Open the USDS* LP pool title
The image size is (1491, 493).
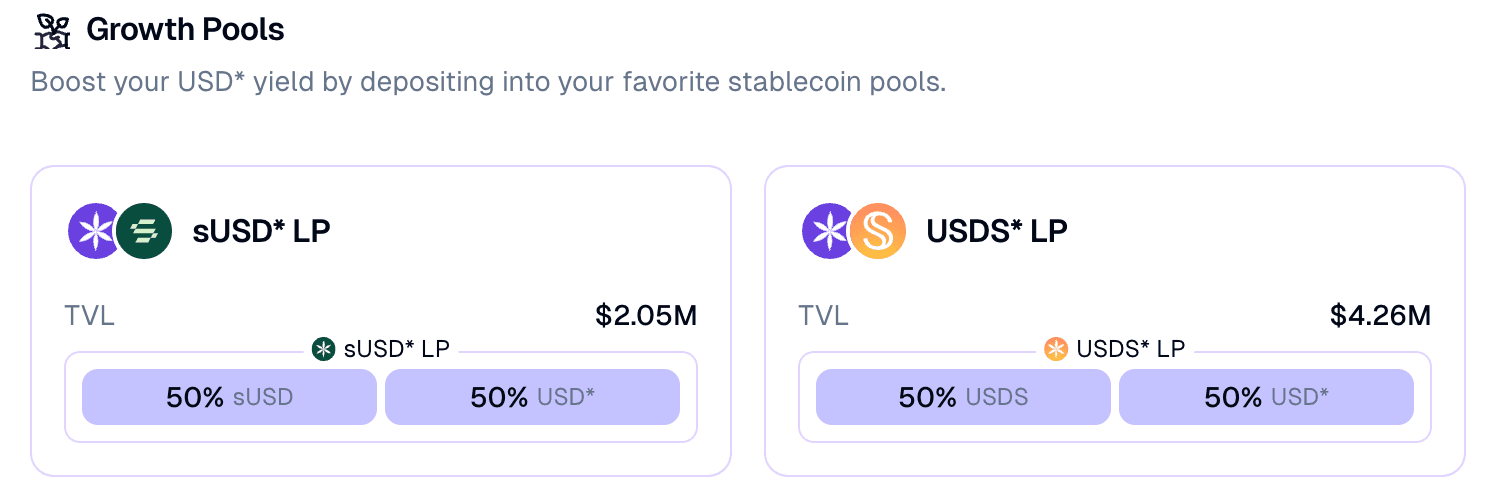click(x=997, y=232)
